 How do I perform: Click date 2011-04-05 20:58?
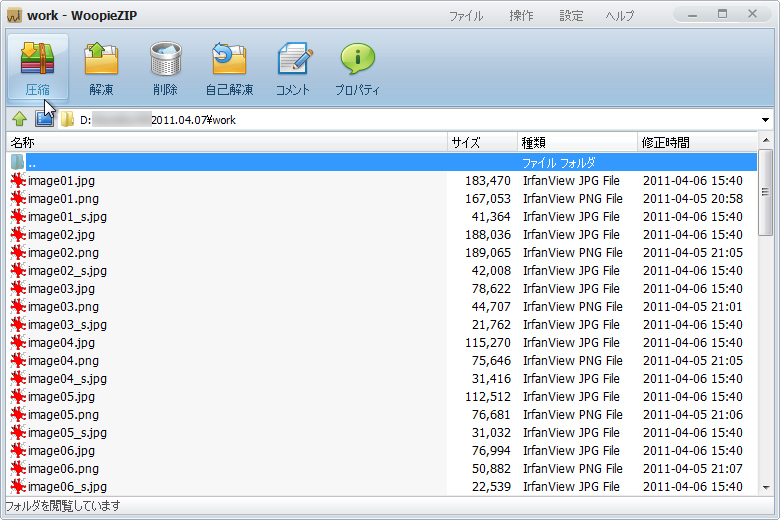pyautogui.click(x=693, y=199)
